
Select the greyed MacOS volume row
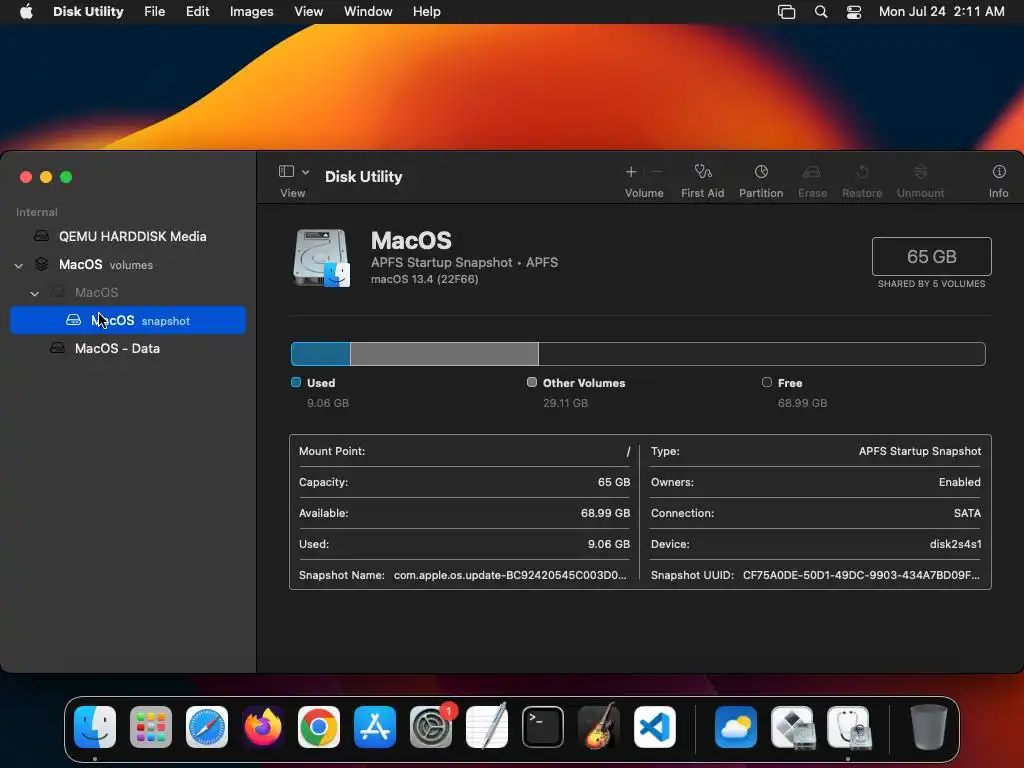click(128, 293)
